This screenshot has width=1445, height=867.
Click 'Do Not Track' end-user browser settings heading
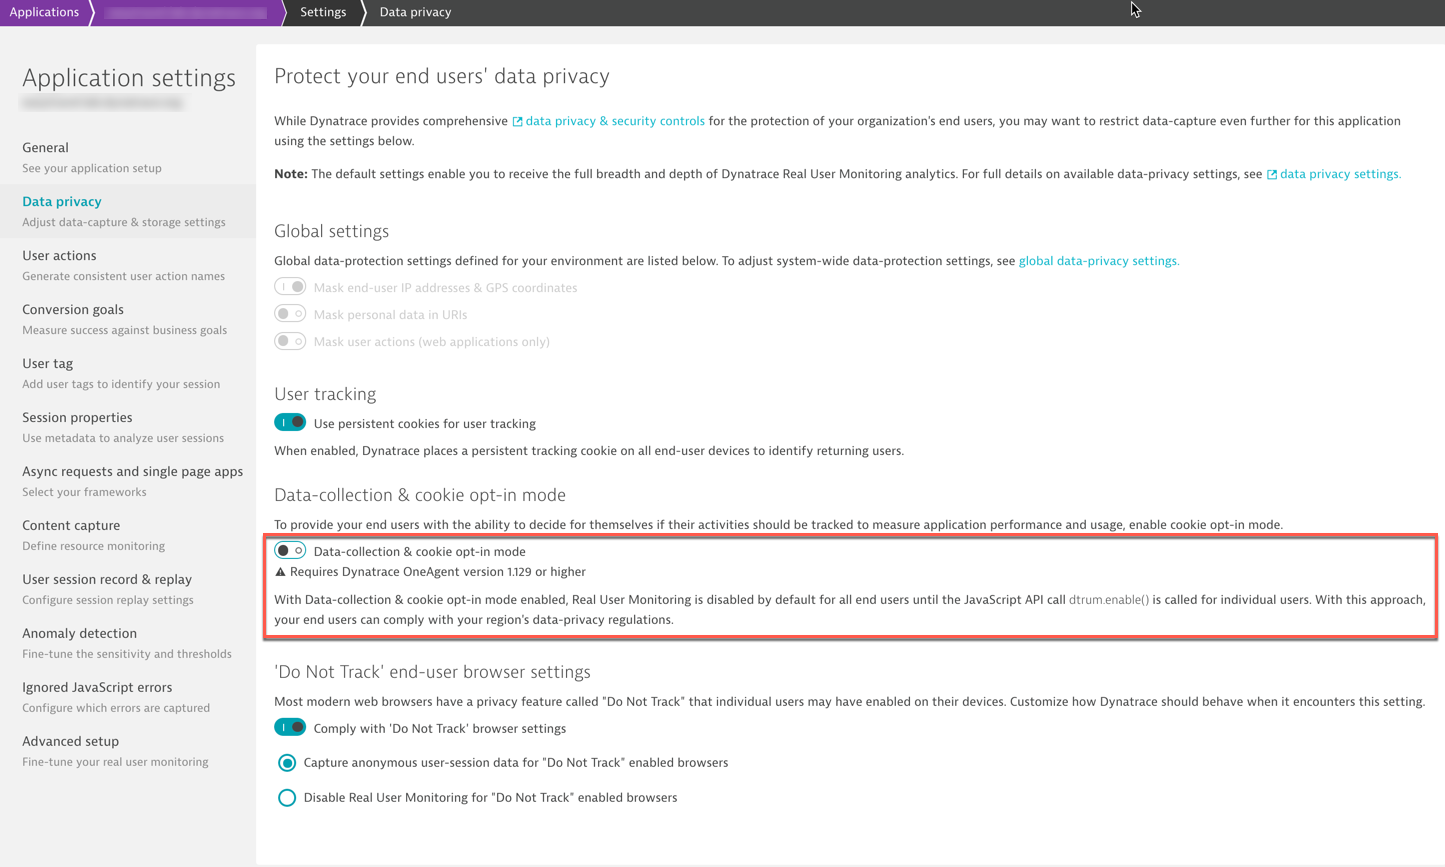pyautogui.click(x=432, y=672)
